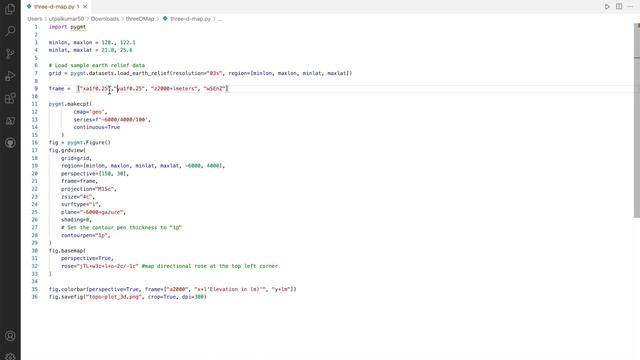Click the 'shading=0,' argument
Viewport: 640px width, 360px height.
76,220
